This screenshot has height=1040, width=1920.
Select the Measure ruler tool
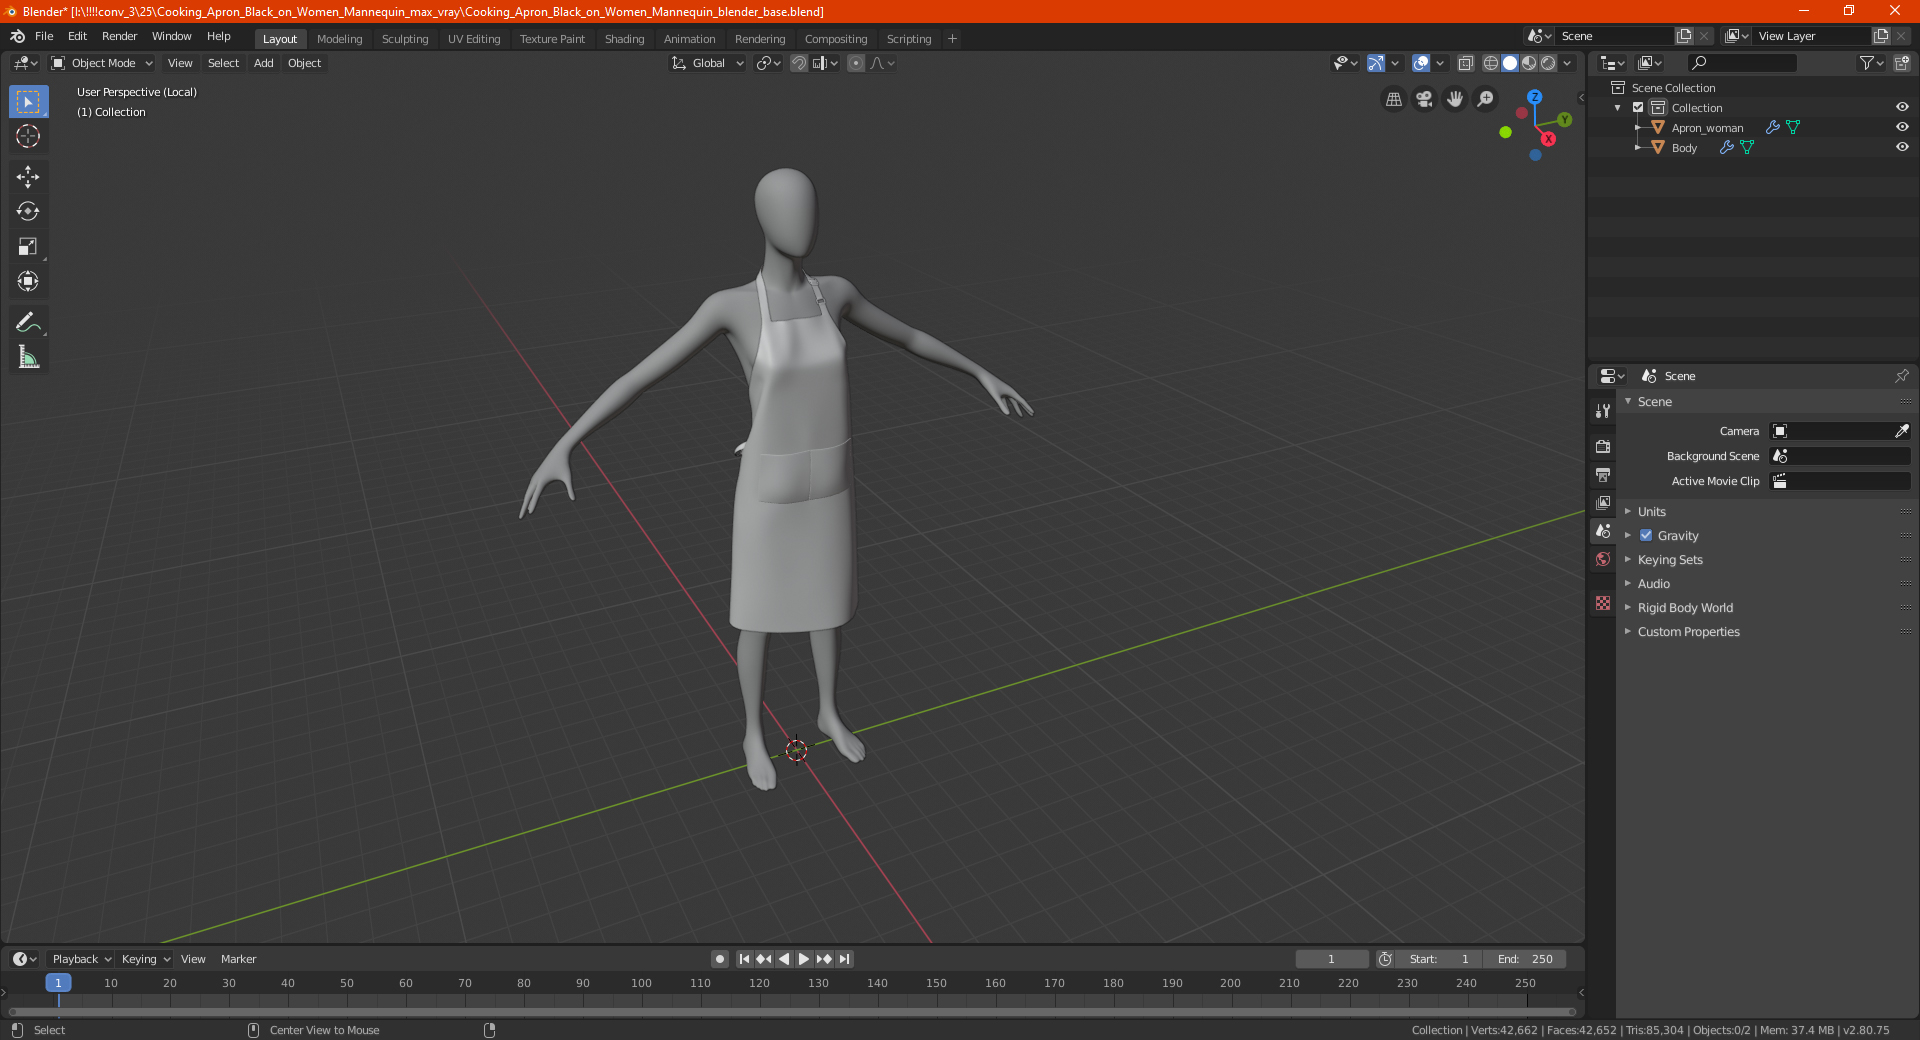point(28,357)
